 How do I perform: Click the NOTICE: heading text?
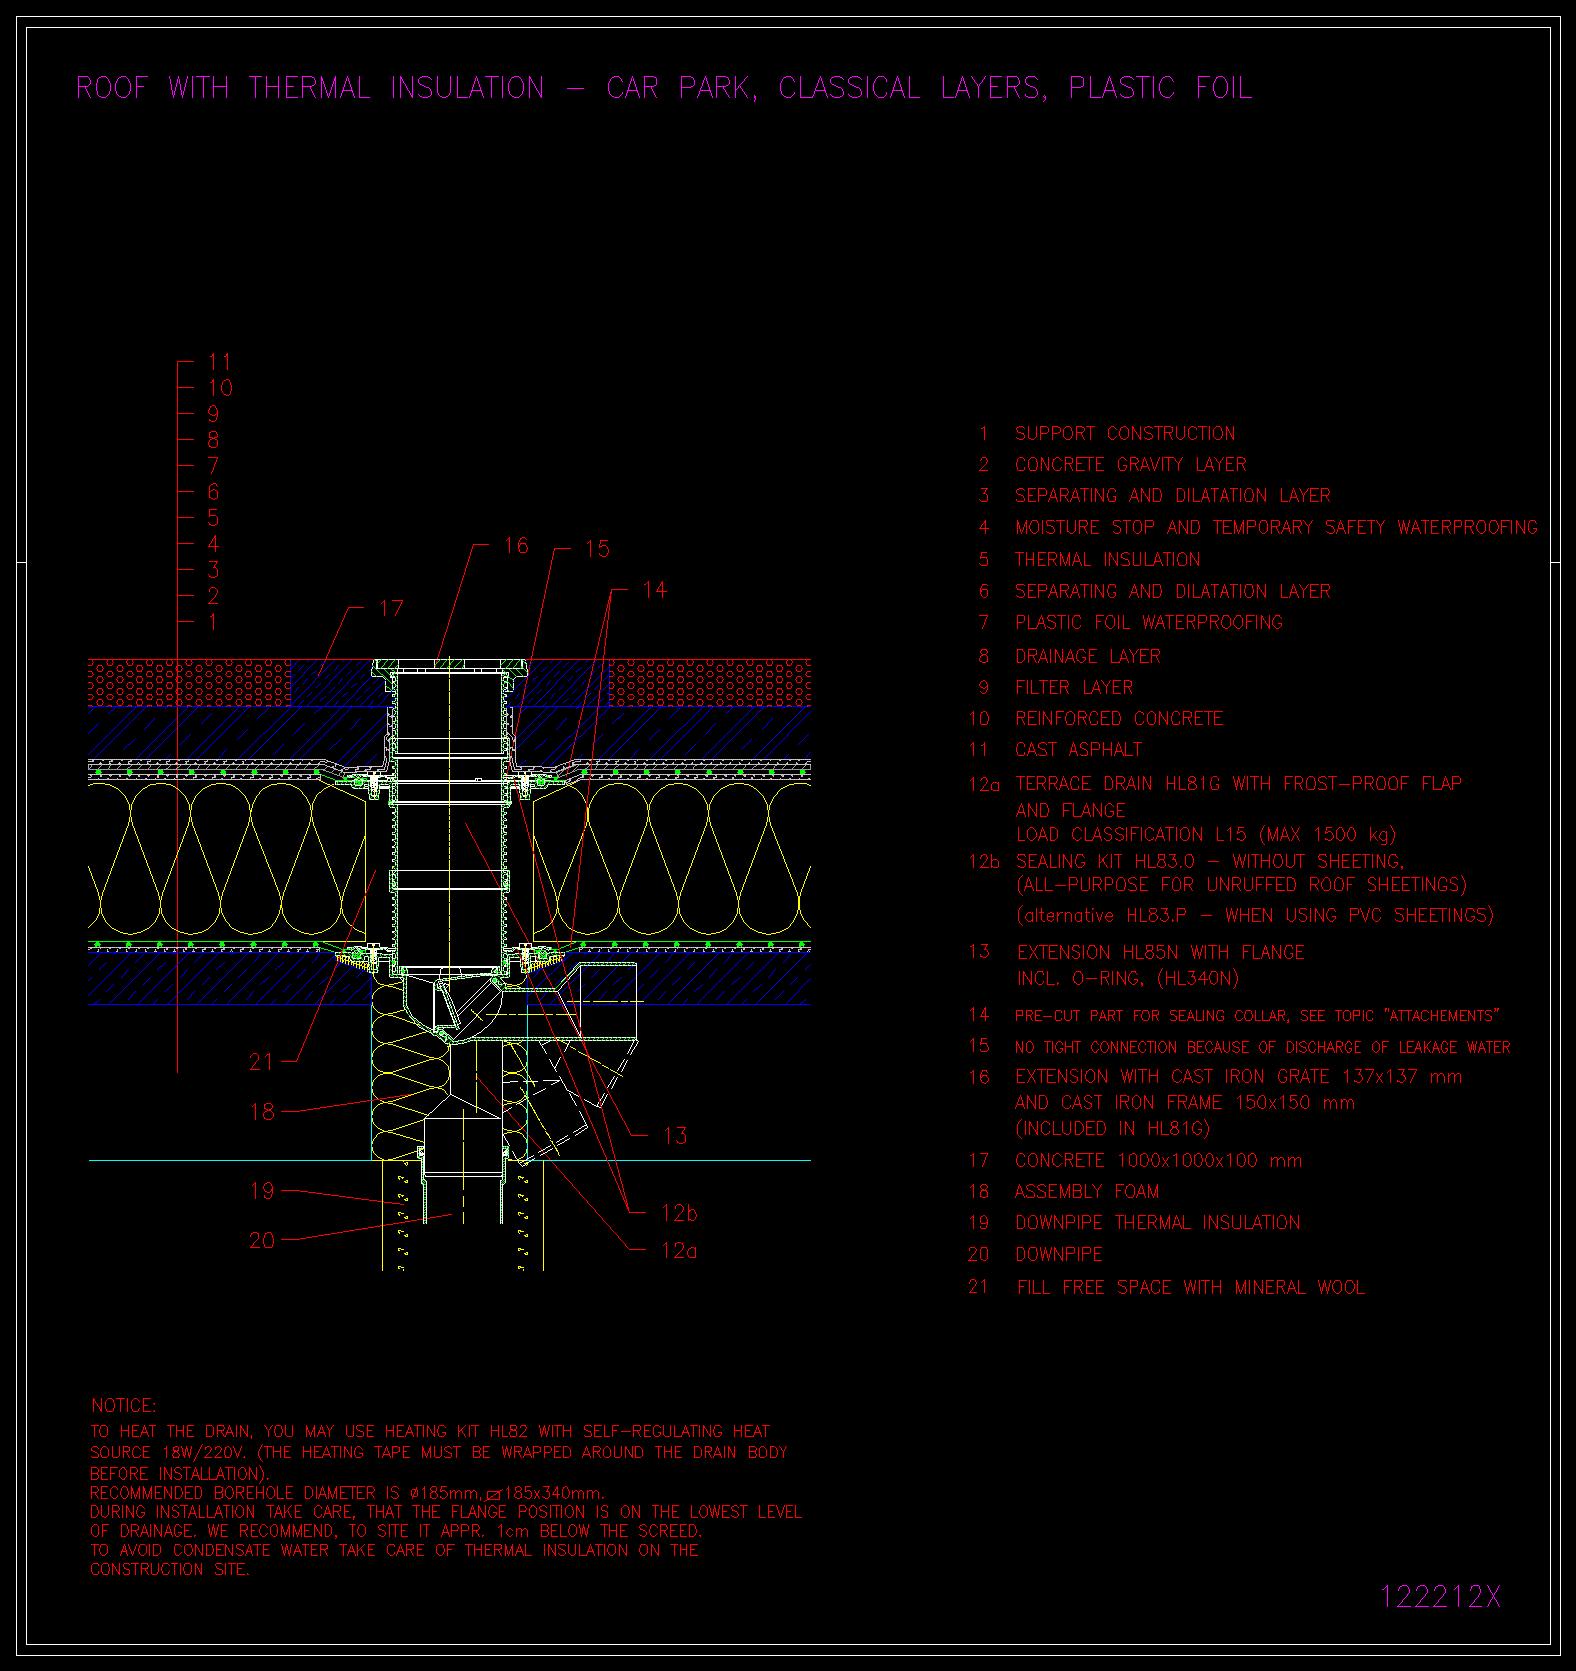point(124,1406)
